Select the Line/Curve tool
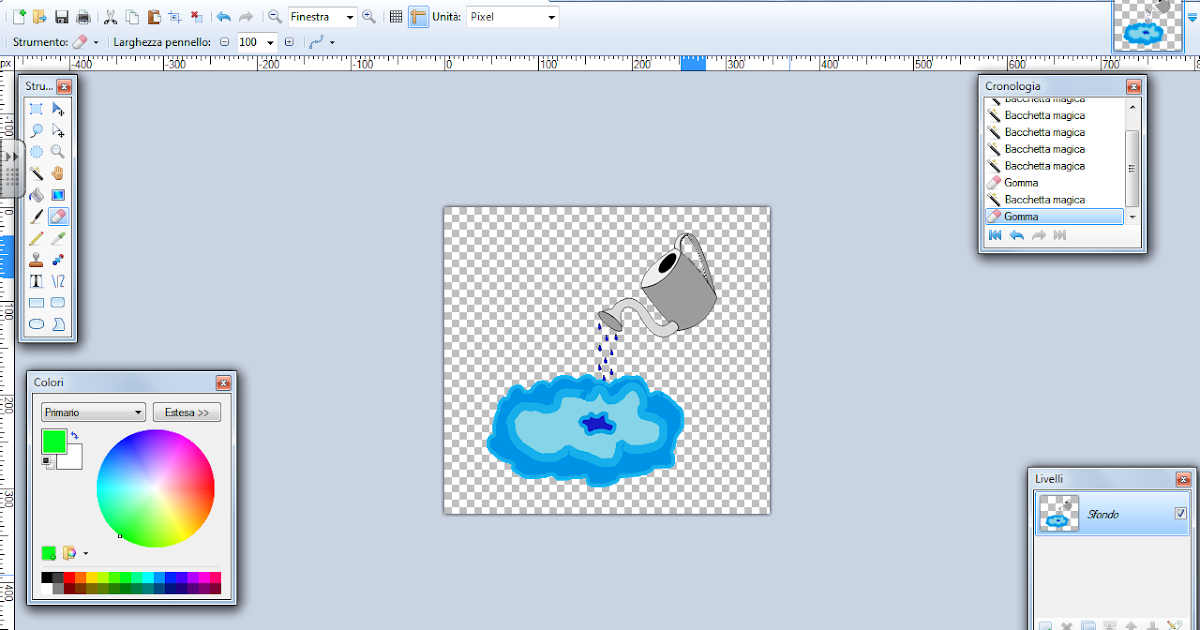 coord(58,281)
